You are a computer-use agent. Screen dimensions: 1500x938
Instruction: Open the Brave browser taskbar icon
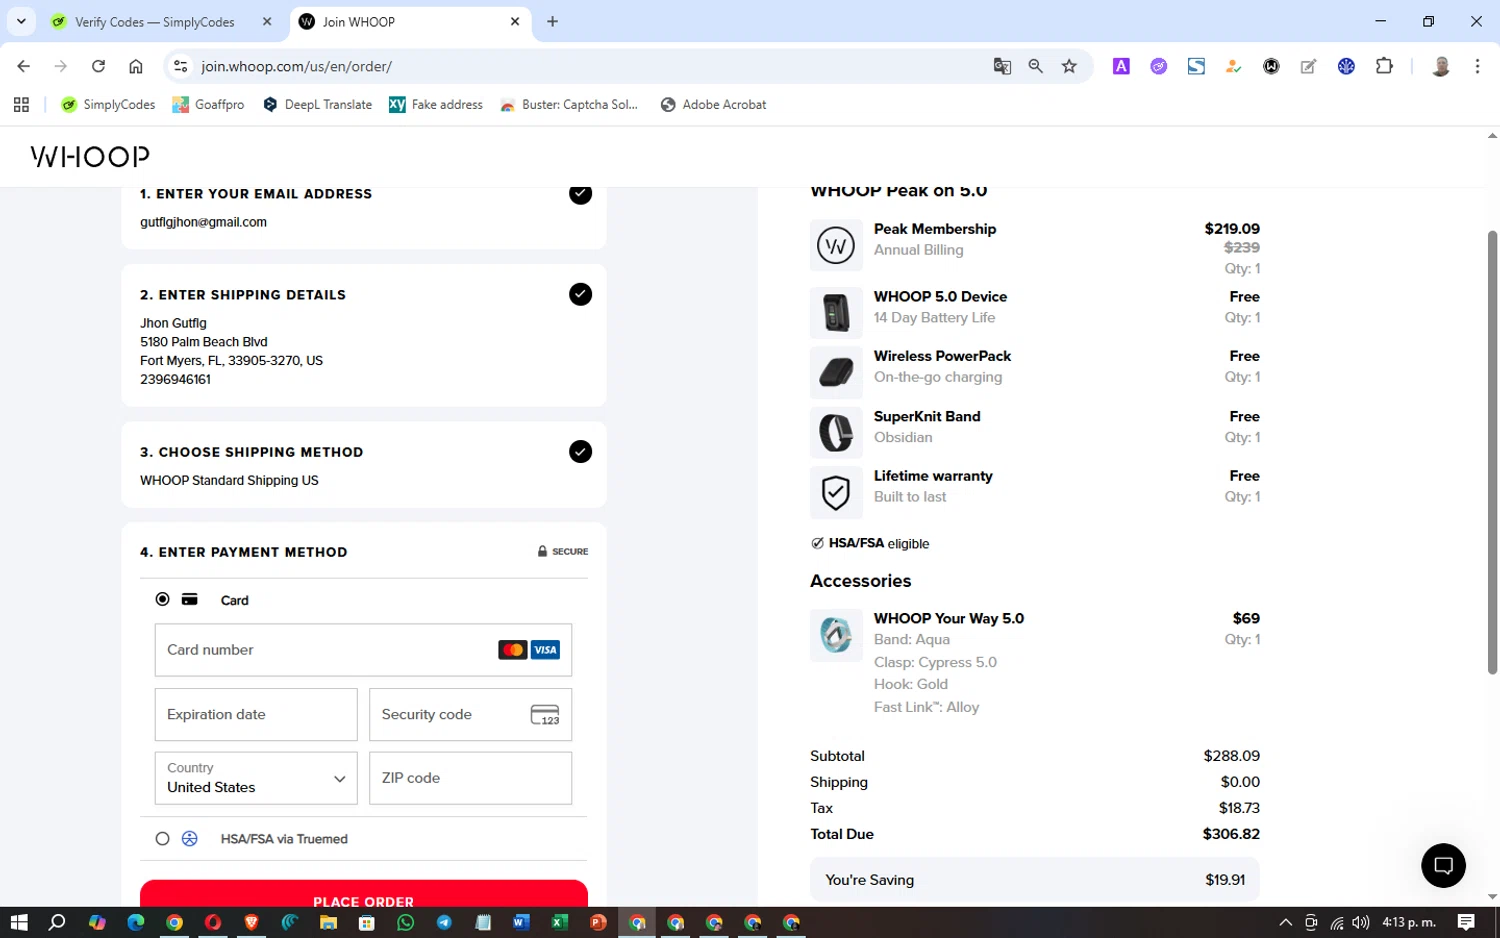(x=251, y=922)
